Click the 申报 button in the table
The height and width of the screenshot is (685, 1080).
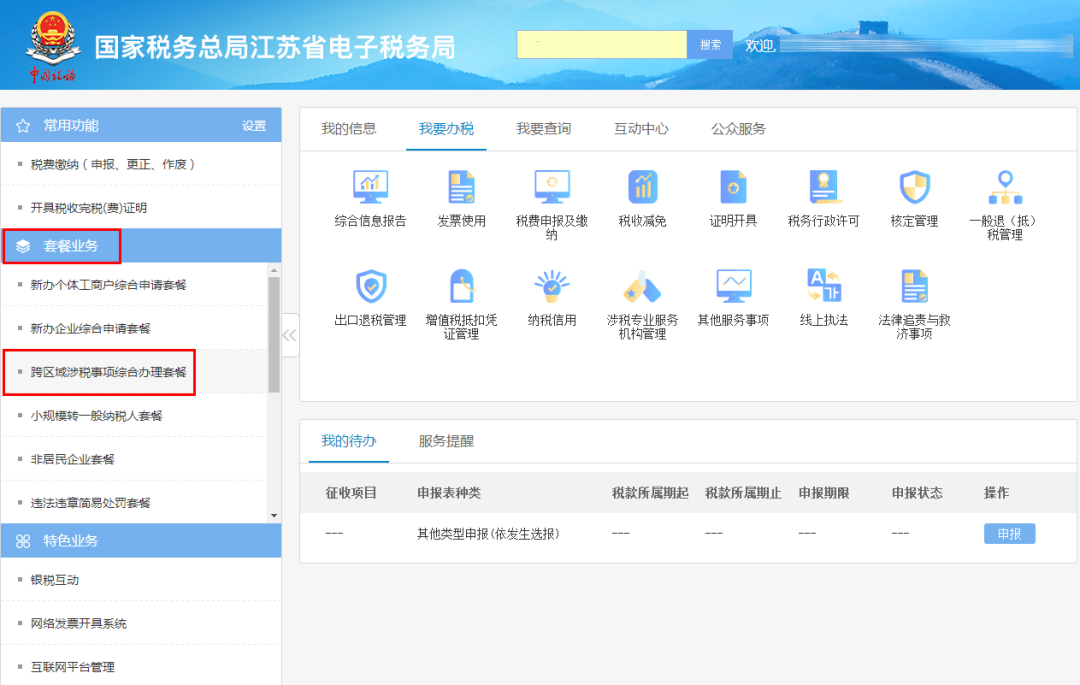tap(1009, 534)
